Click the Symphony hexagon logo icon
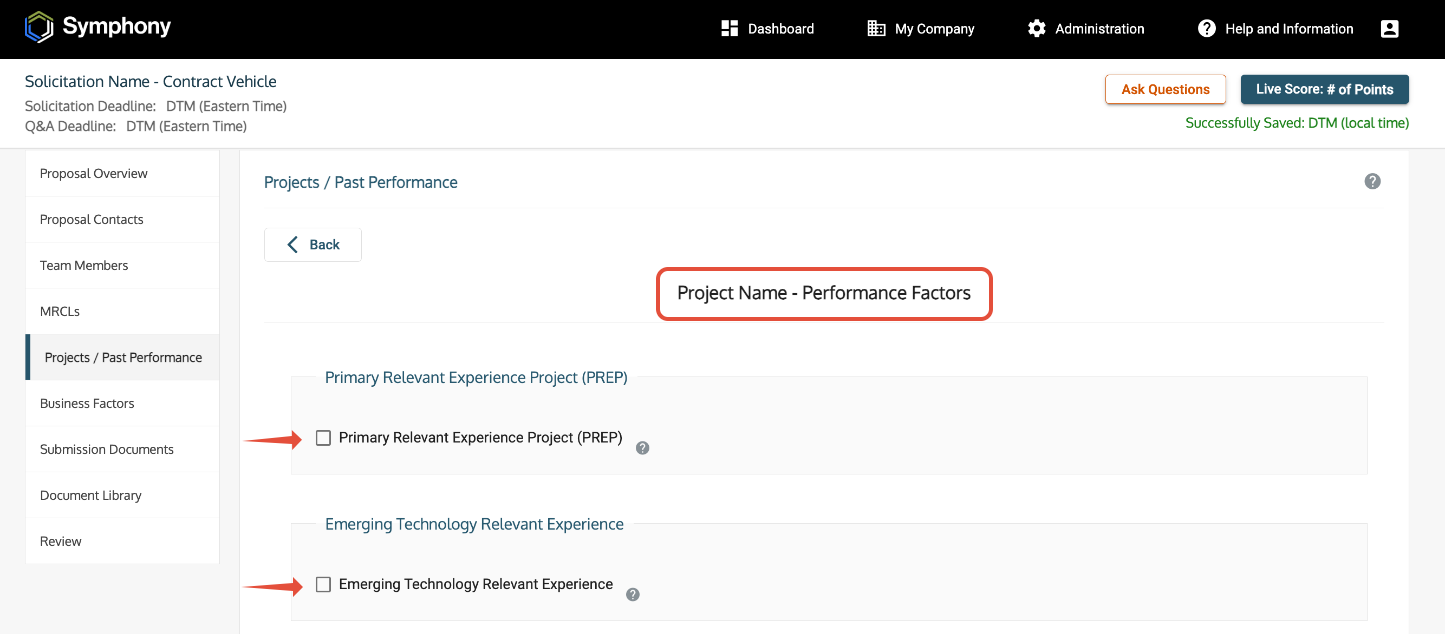Image resolution: width=1445 pixels, height=634 pixels. point(39,28)
